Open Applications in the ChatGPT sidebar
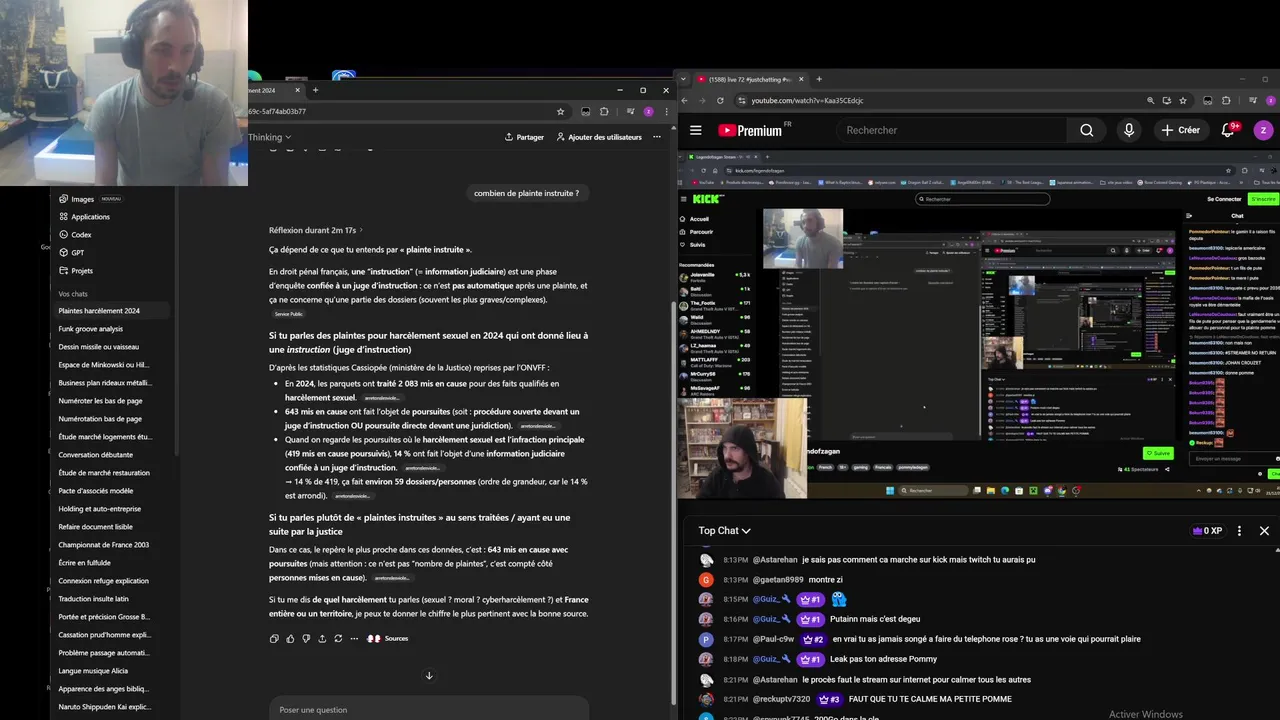Screen dimensions: 1280x720 tap(90, 217)
